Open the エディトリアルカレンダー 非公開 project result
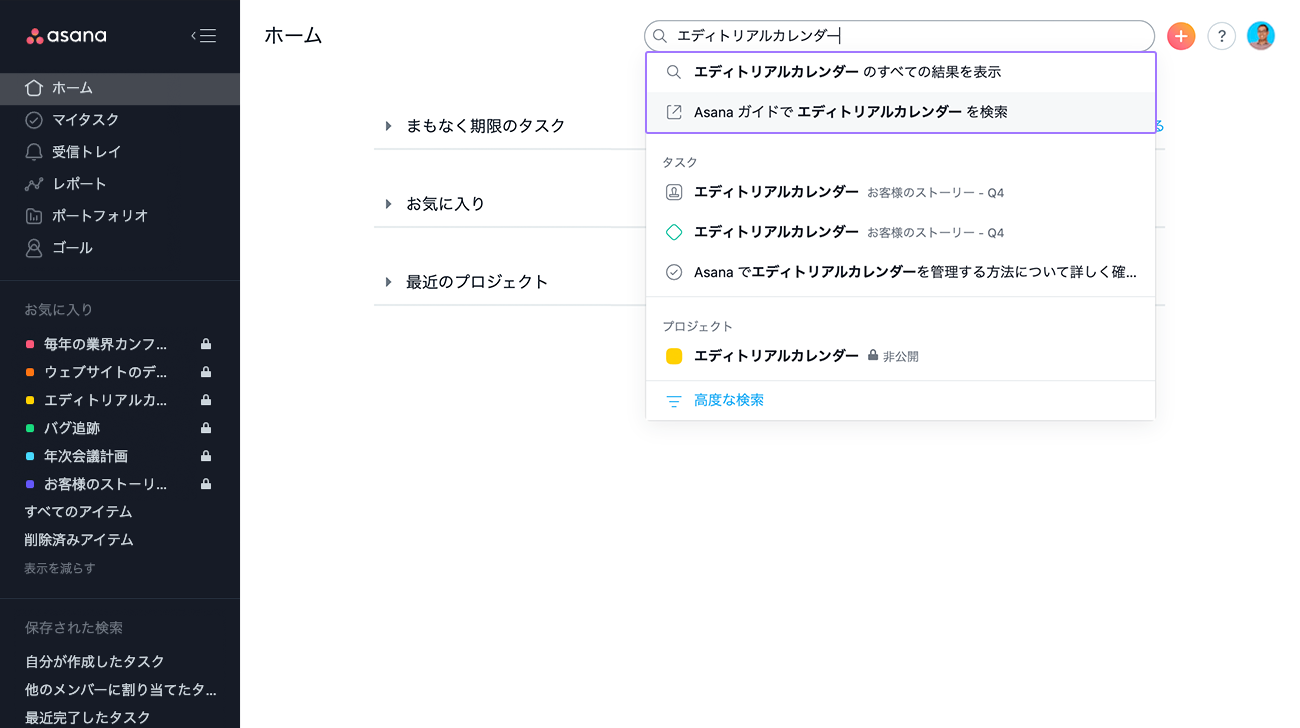The height and width of the screenshot is (728, 1300). tap(901, 356)
